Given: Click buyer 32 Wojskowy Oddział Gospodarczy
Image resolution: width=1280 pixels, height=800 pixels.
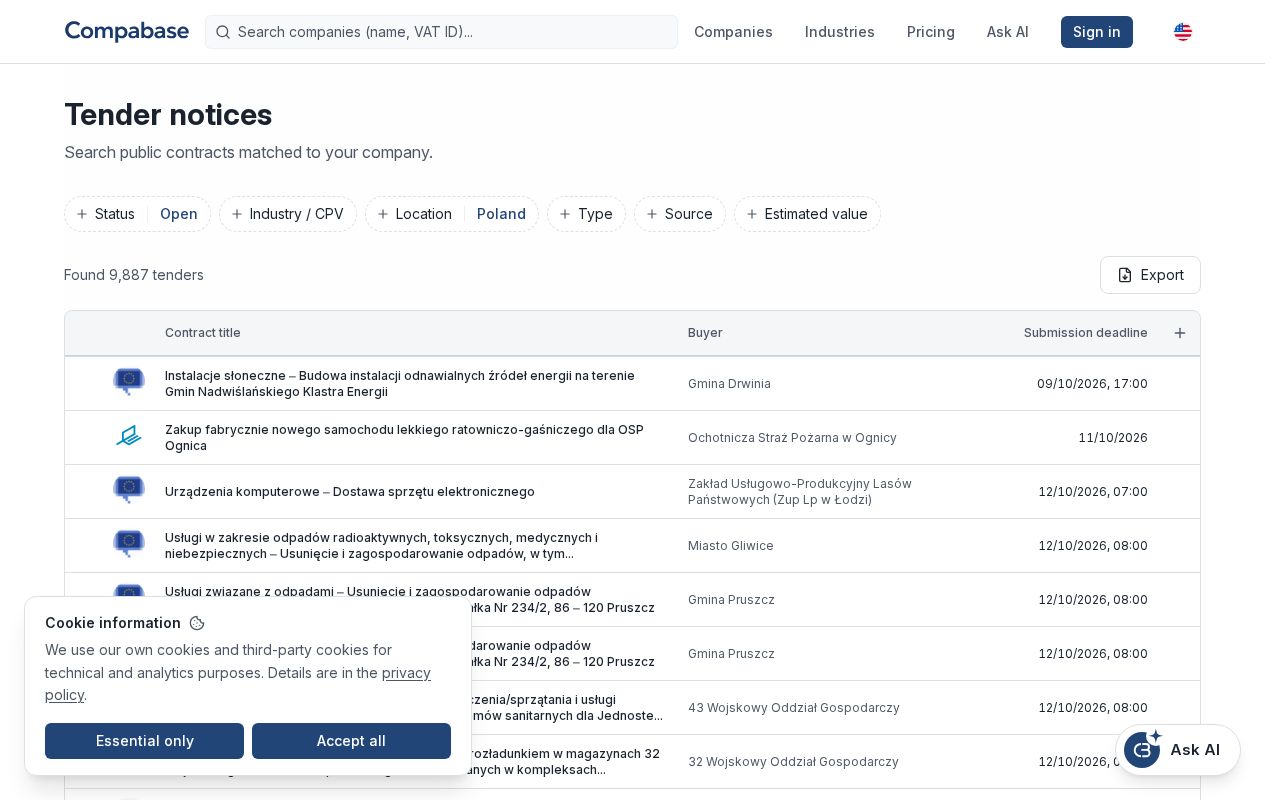Looking at the screenshot, I should click(x=793, y=762).
